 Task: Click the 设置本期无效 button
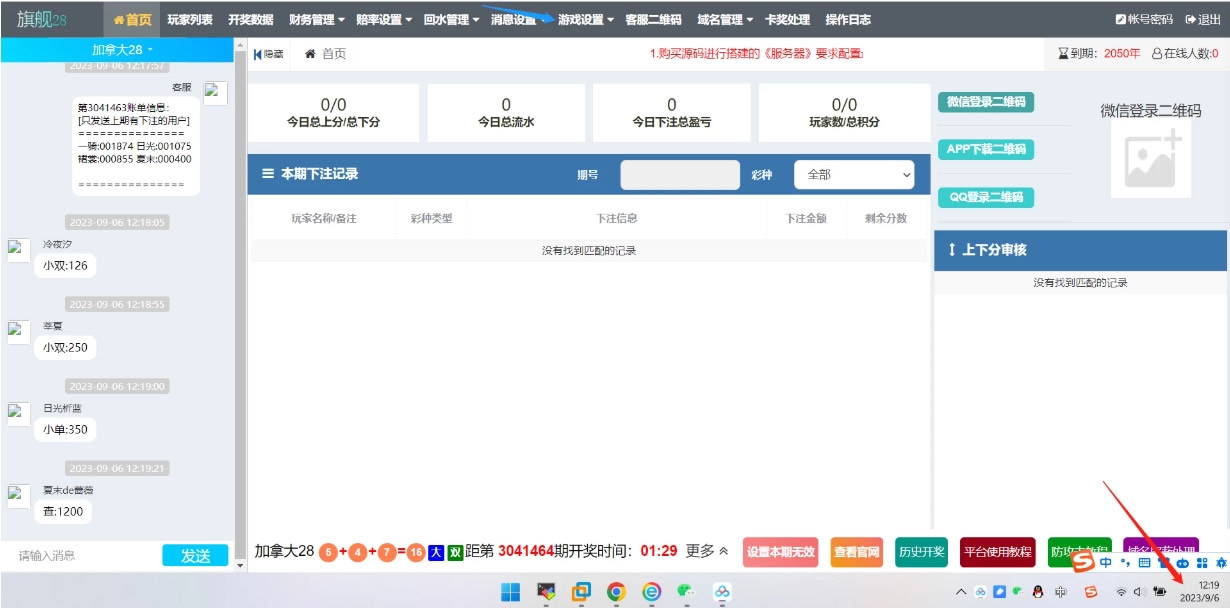click(781, 552)
